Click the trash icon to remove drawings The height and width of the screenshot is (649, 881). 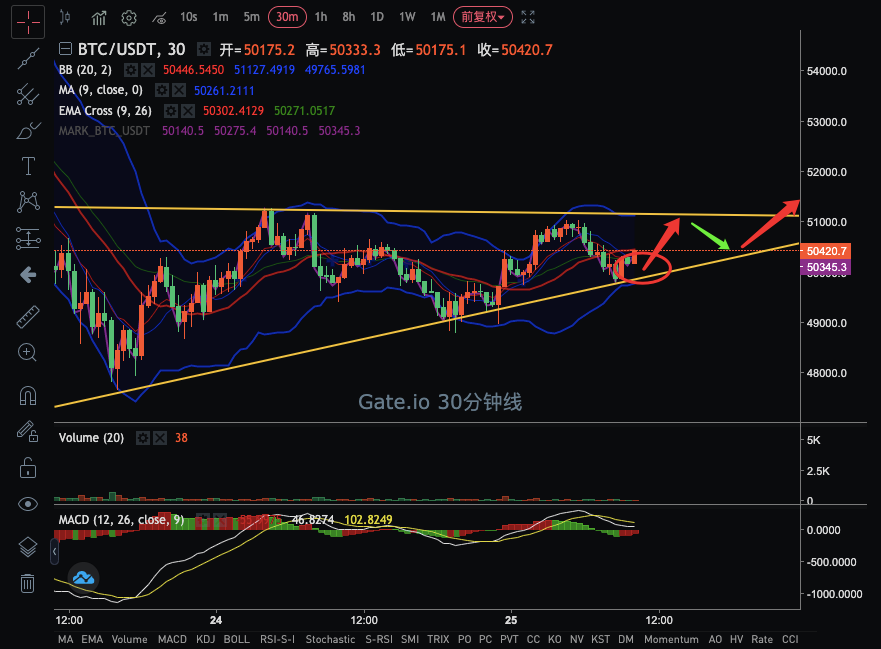pyautogui.click(x=27, y=583)
